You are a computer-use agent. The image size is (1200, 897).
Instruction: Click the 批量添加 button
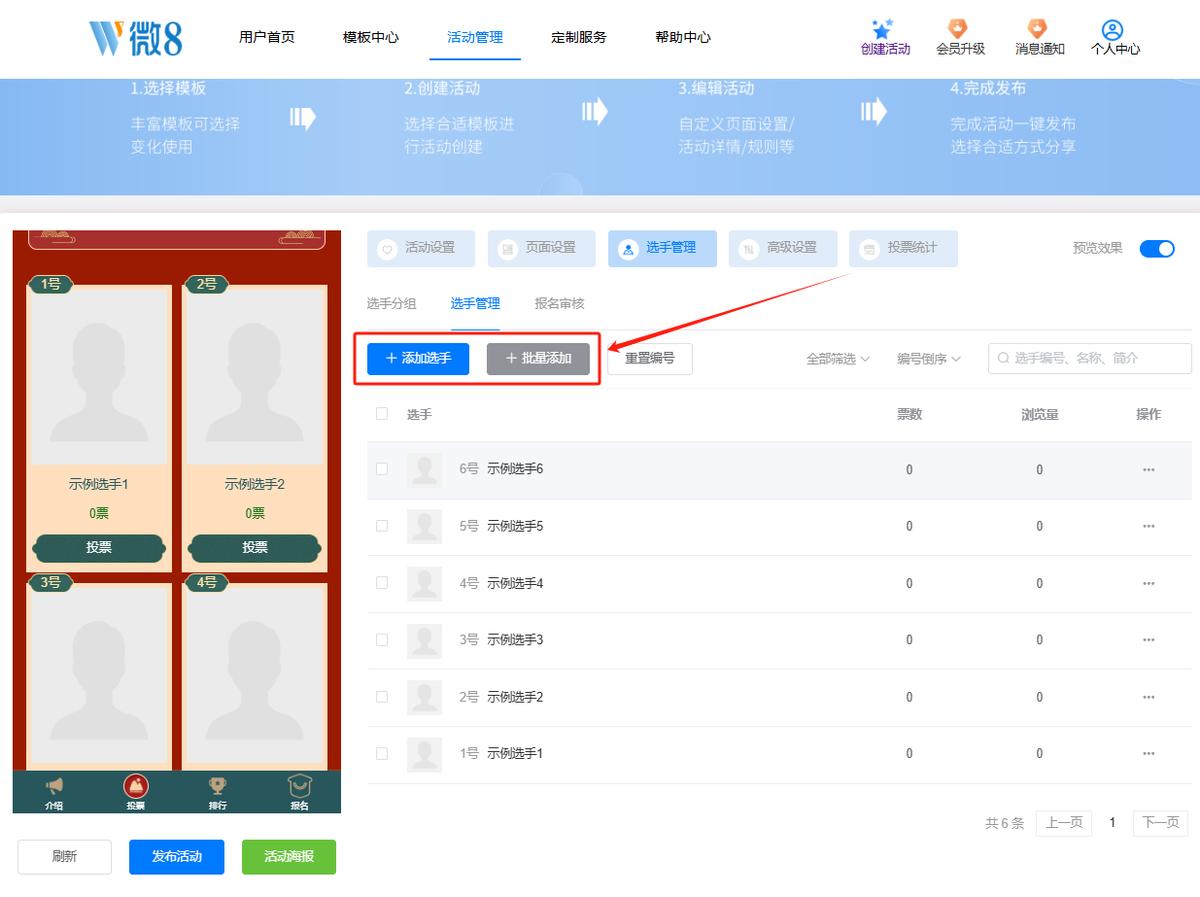[538, 359]
